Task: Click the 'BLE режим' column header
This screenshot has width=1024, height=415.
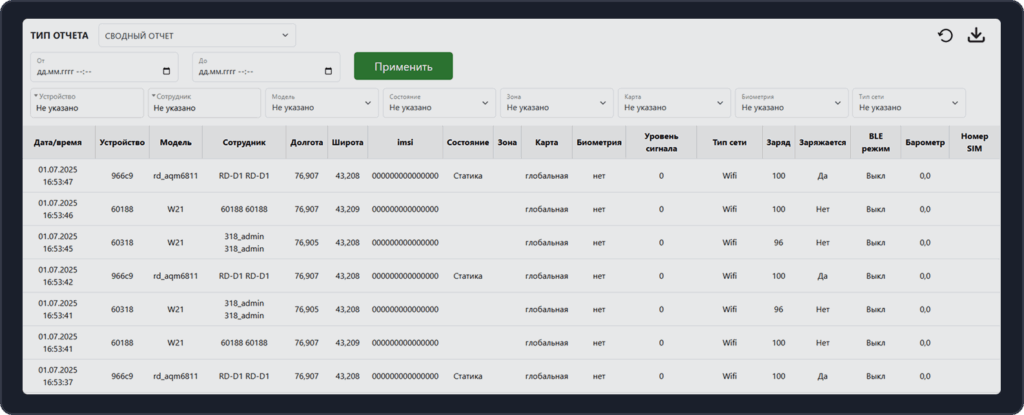Action: pyautogui.click(x=876, y=142)
